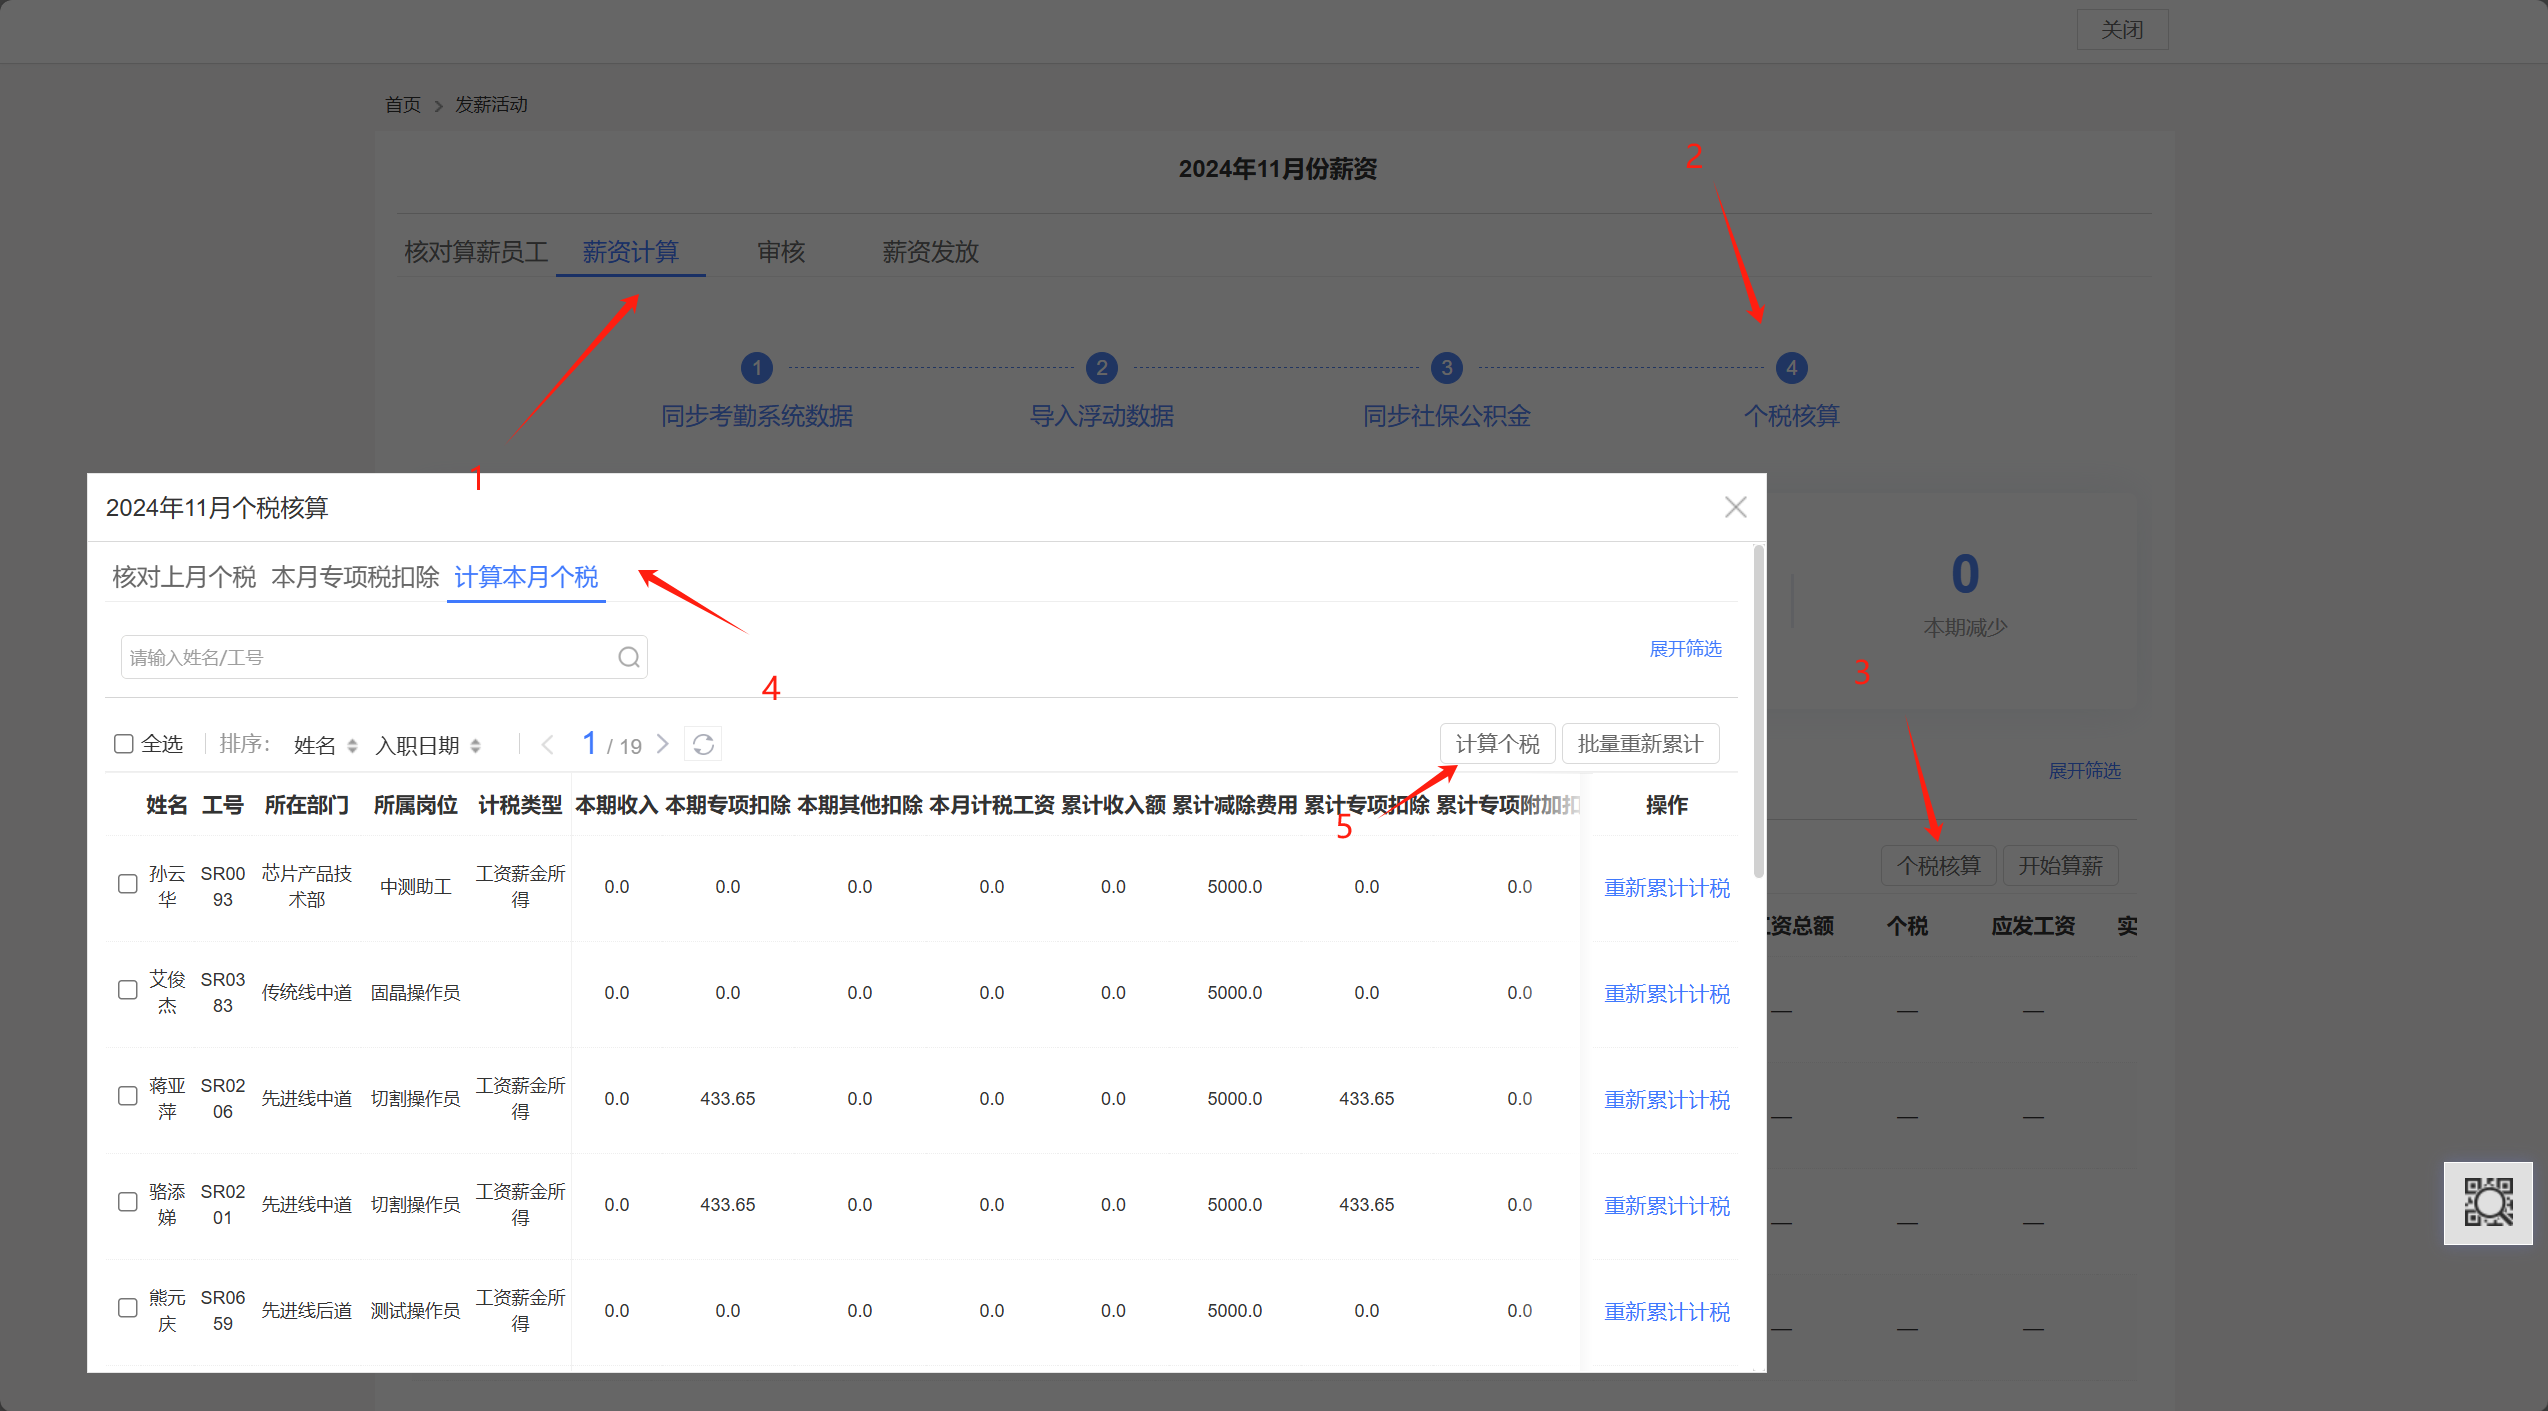This screenshot has height=1411, width=2548.
Task: Click step 1 circle 同步考勤系统数据
Action: pos(757,368)
